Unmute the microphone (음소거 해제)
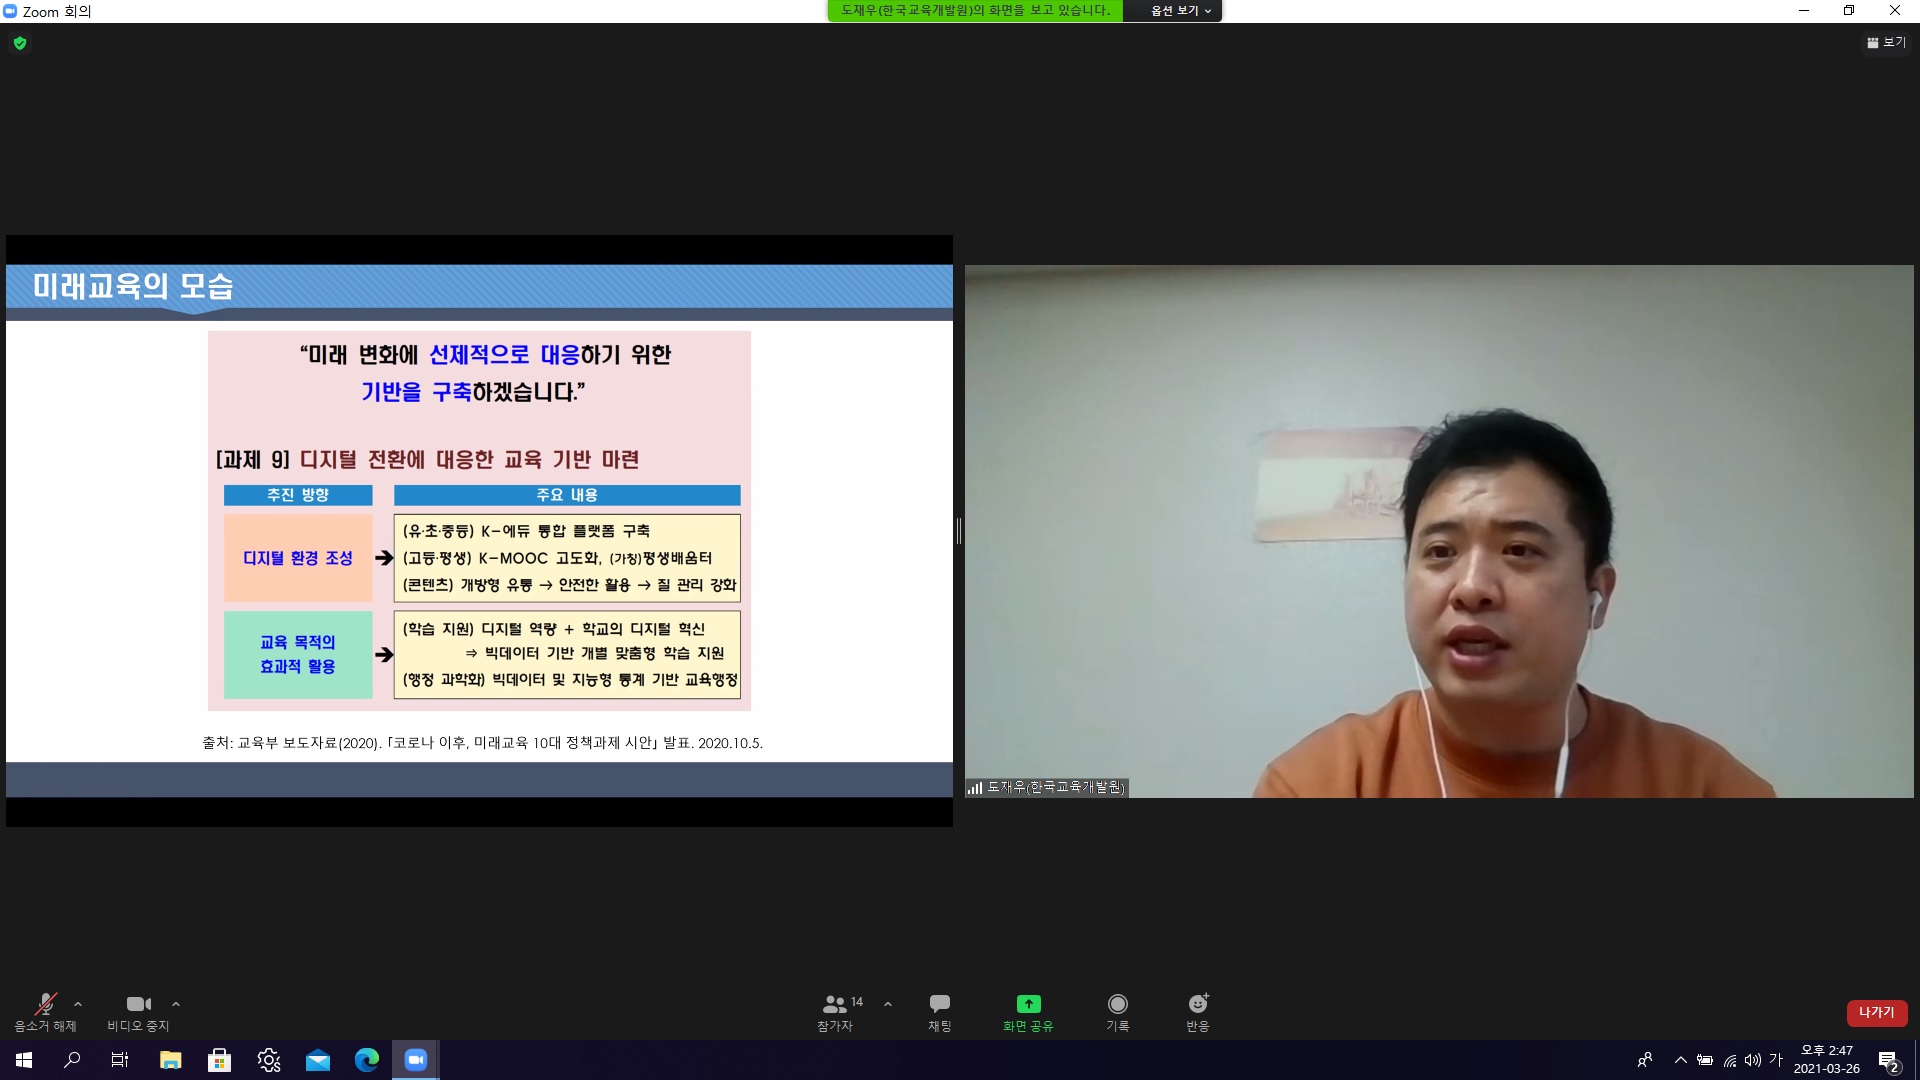The height and width of the screenshot is (1080, 1920). pyautogui.click(x=45, y=1011)
